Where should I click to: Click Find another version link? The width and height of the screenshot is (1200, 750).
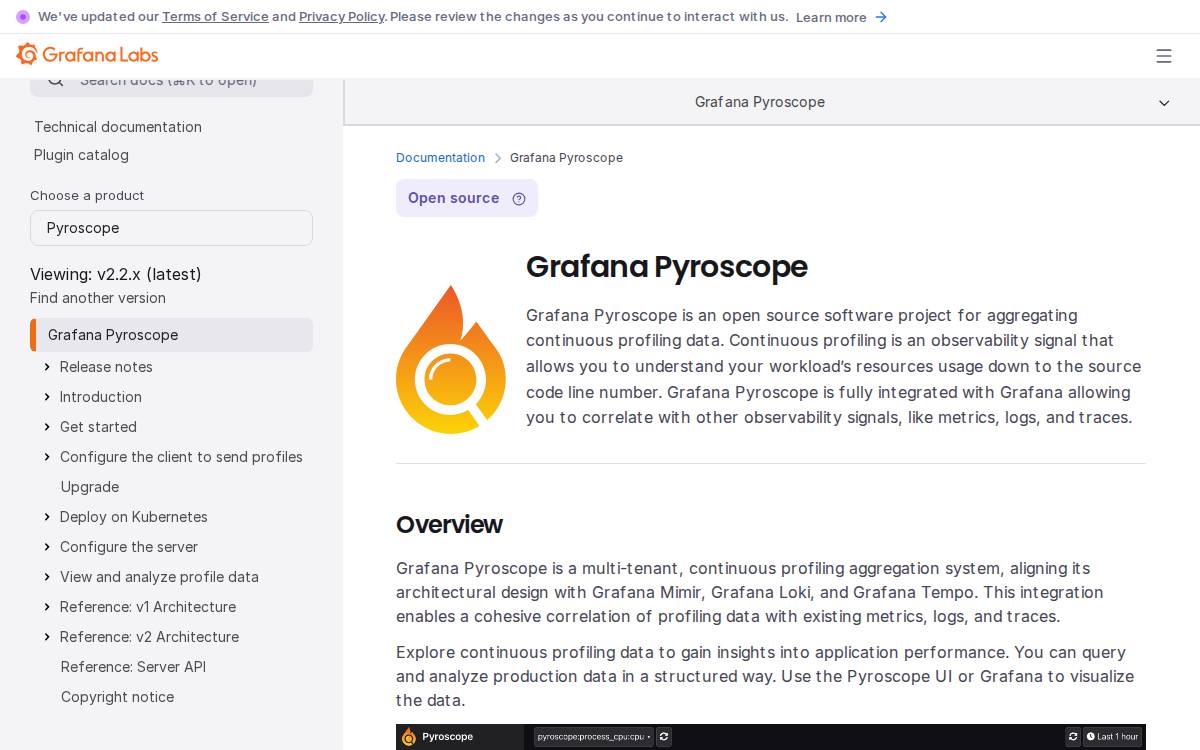click(x=98, y=298)
